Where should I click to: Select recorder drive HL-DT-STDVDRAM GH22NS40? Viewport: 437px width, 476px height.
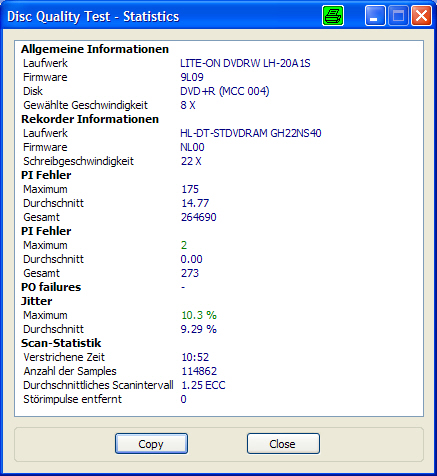[x=251, y=133]
